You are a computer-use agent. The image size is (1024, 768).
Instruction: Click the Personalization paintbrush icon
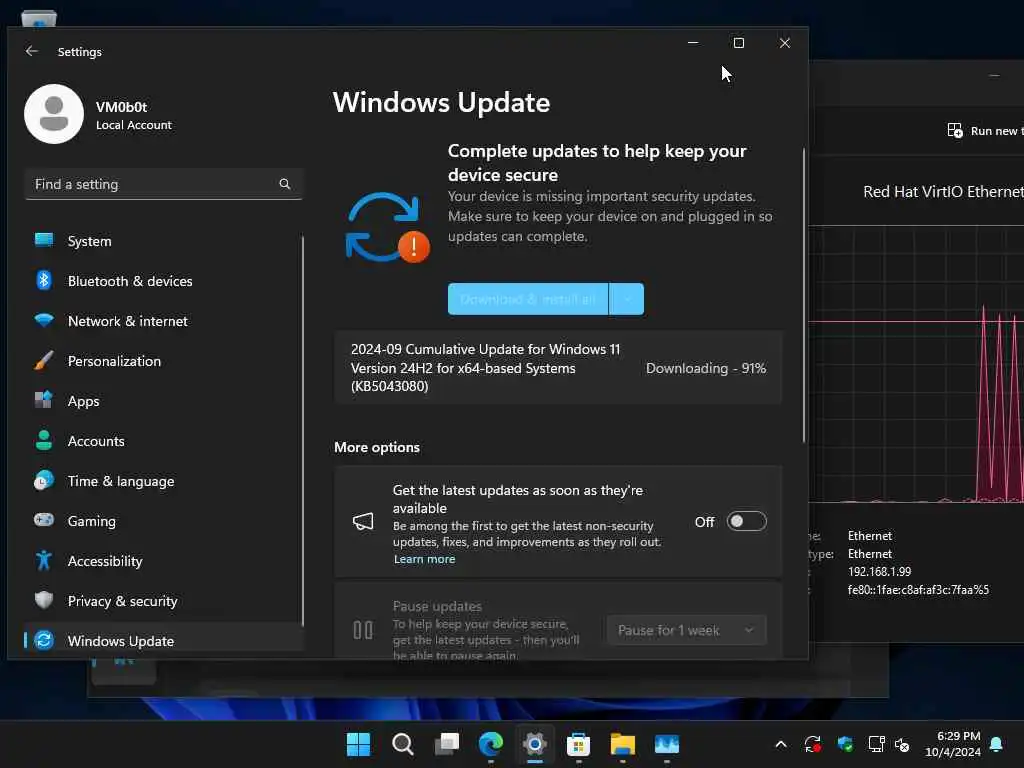coord(44,360)
